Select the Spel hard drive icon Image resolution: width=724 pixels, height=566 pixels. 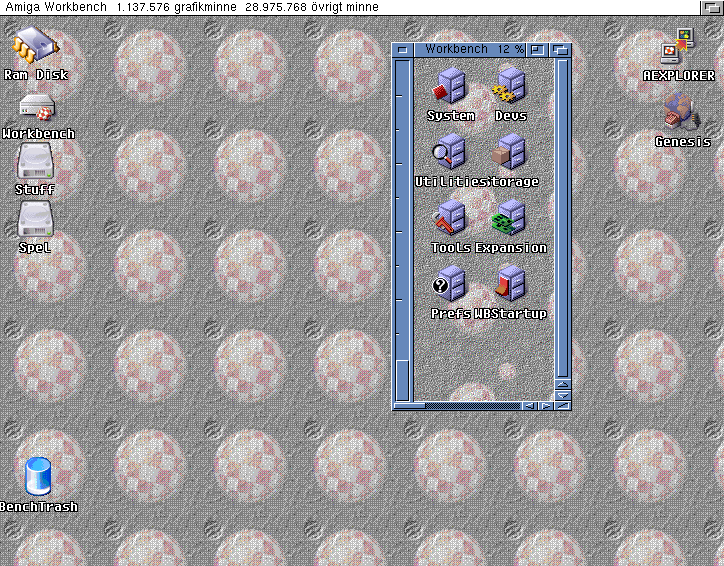35,220
